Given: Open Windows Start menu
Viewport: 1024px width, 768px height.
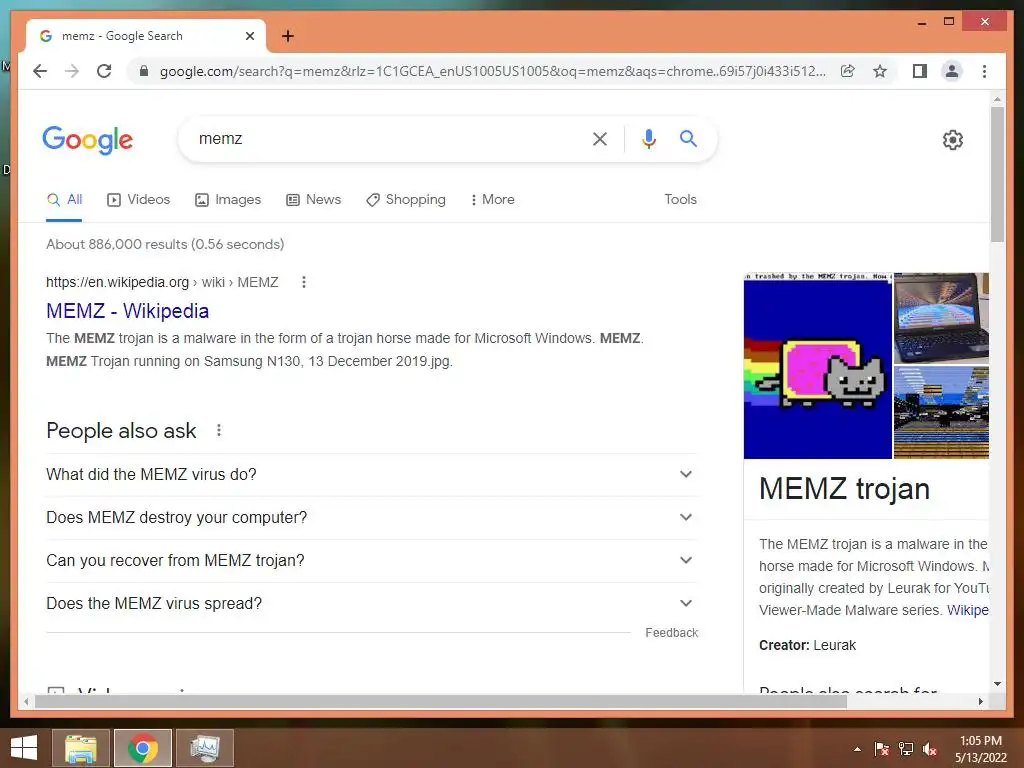Looking at the screenshot, I should (x=24, y=748).
